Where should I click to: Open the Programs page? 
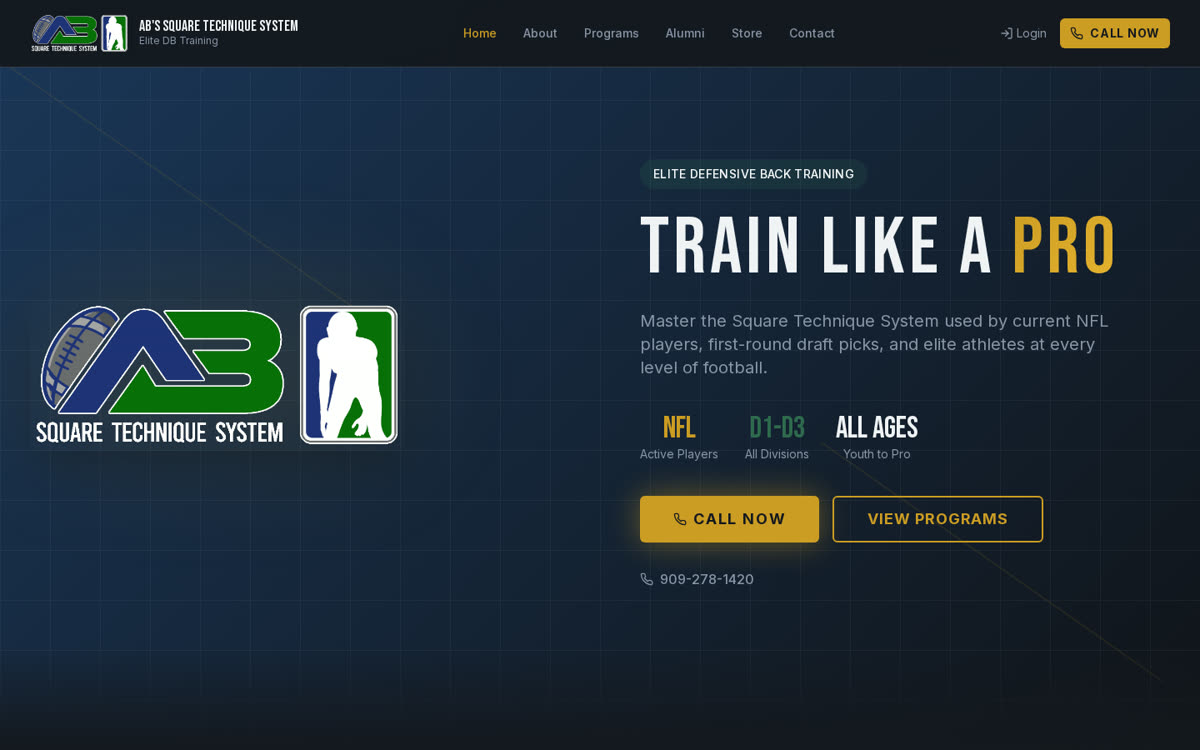(611, 33)
